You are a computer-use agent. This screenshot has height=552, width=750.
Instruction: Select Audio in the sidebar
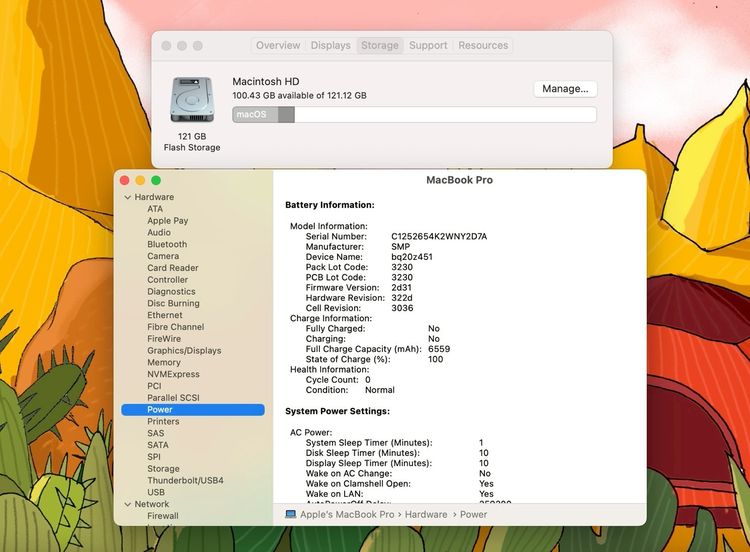pyautogui.click(x=159, y=232)
